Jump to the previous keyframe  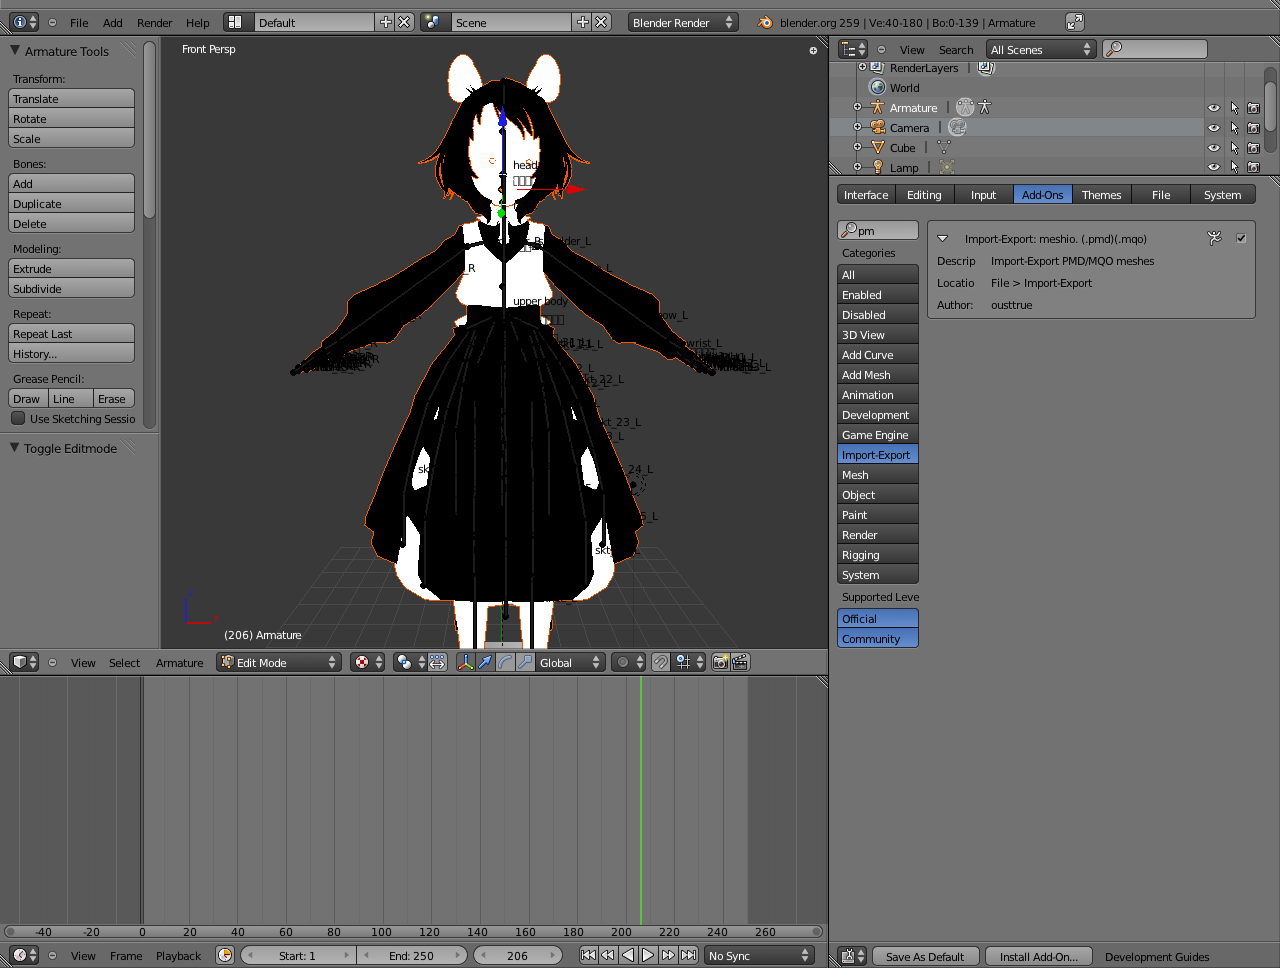(608, 955)
